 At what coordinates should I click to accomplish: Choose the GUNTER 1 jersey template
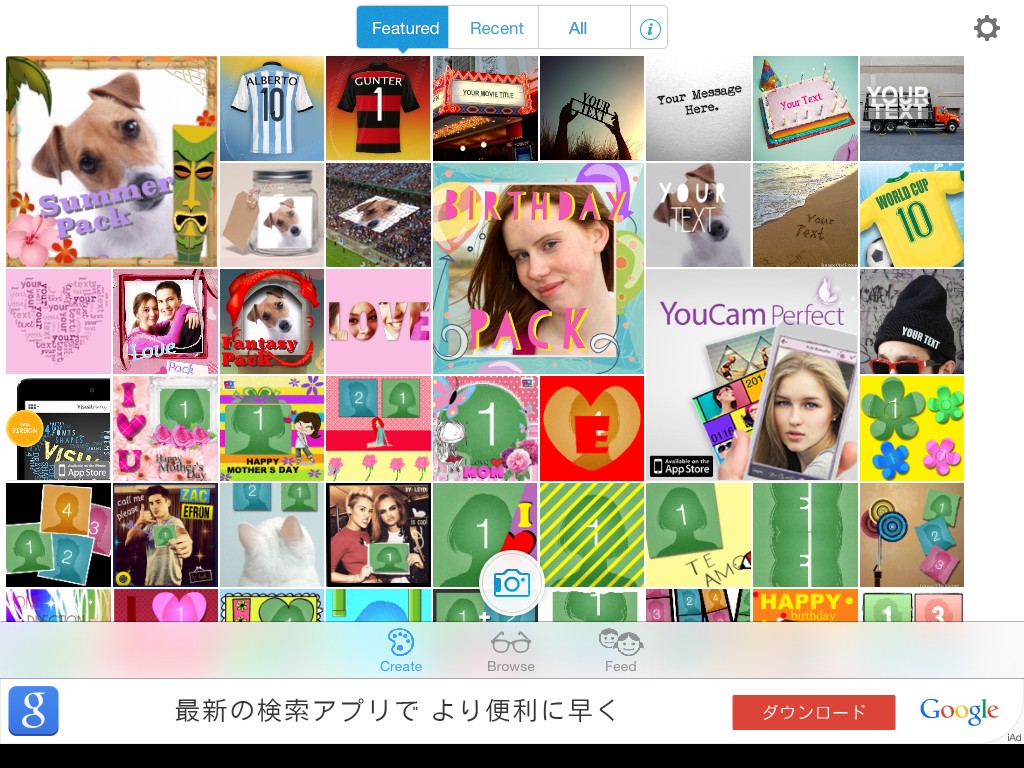378,108
